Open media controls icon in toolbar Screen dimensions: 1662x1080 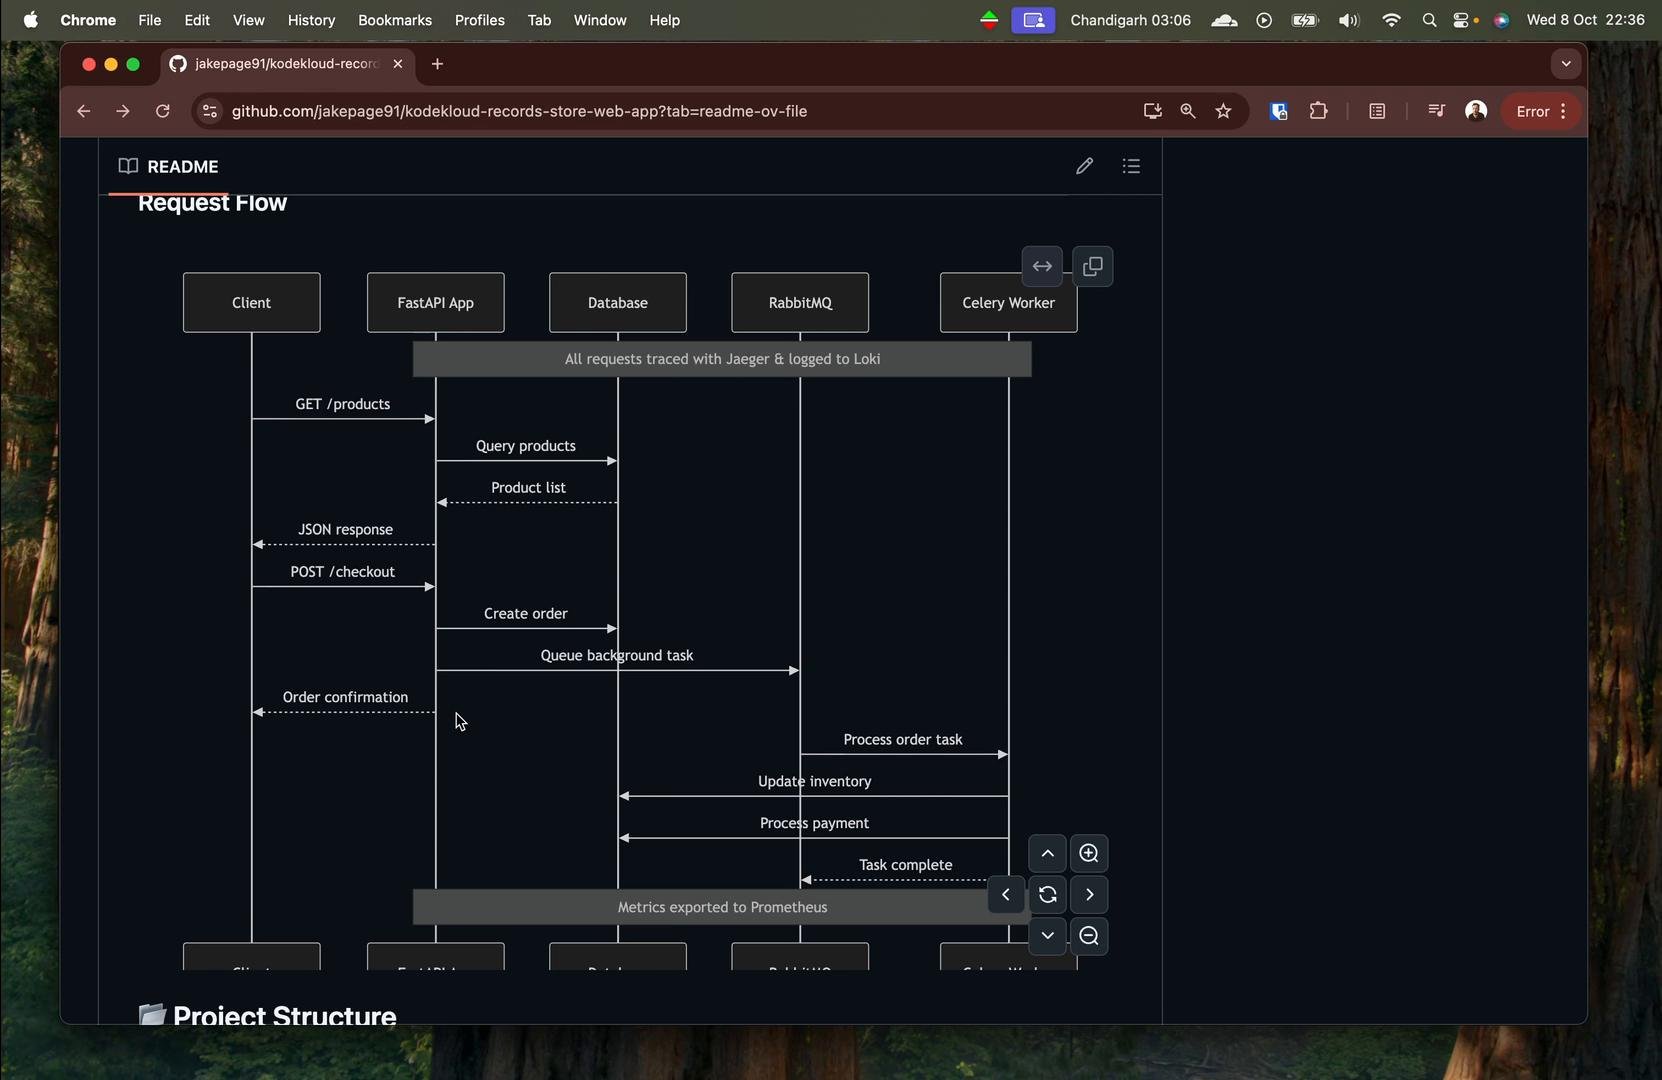click(x=1436, y=111)
